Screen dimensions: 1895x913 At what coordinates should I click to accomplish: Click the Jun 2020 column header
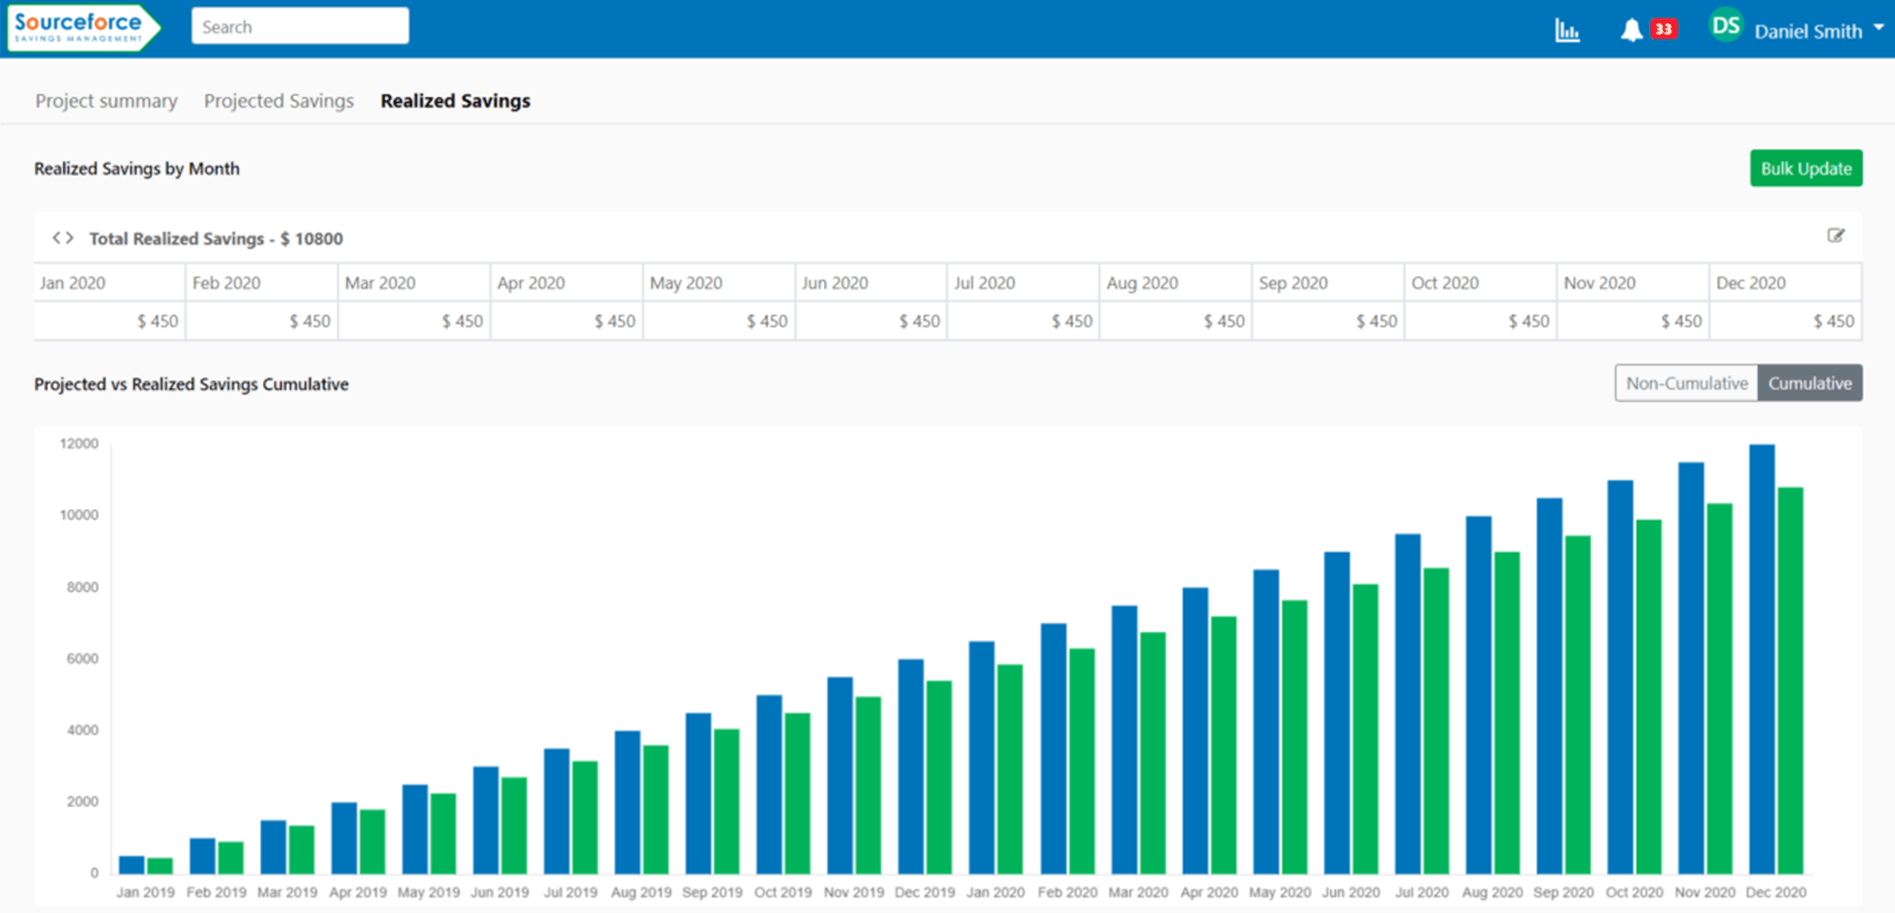pos(870,283)
